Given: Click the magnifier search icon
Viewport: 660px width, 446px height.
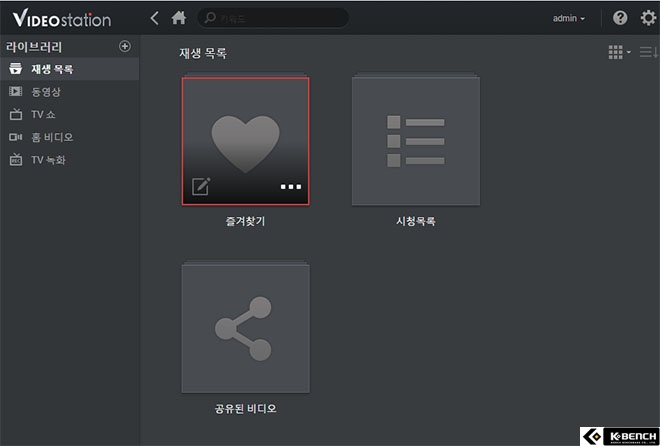Looking at the screenshot, I should [x=210, y=18].
